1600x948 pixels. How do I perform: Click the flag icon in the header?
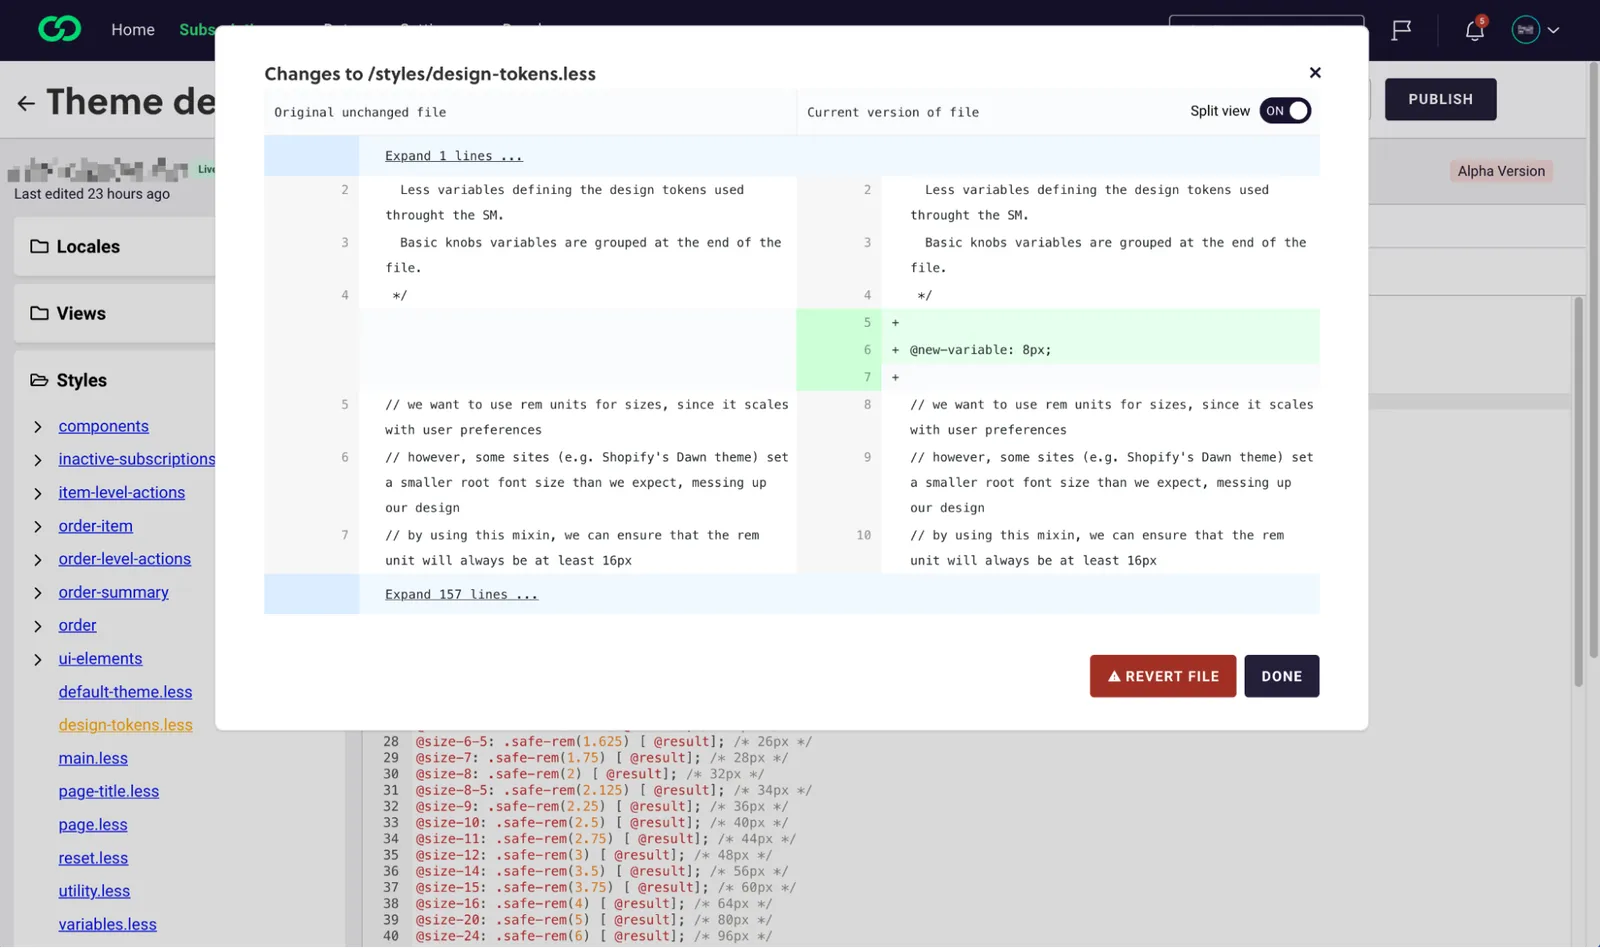1401,30
